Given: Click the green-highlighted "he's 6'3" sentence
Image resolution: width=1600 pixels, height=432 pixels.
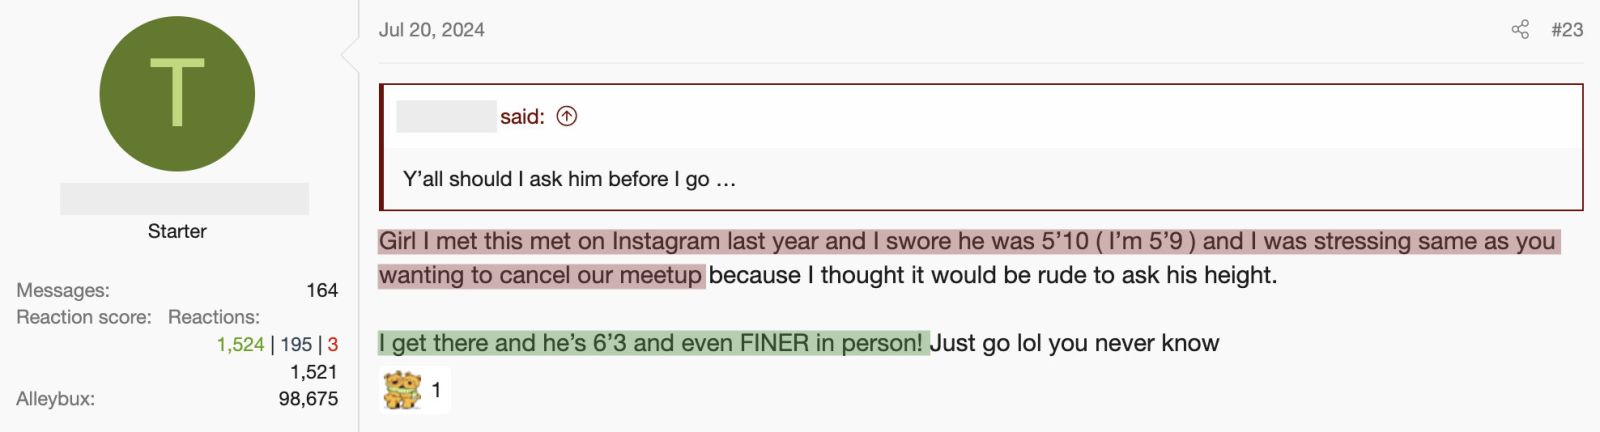Looking at the screenshot, I should point(653,343).
